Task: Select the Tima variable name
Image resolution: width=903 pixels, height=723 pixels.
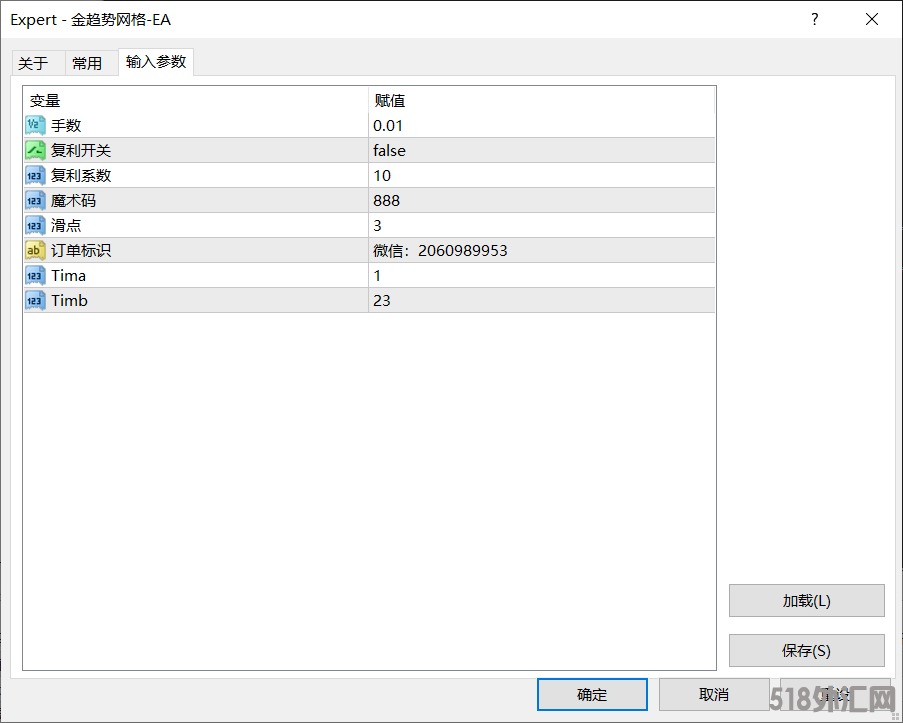Action: click(69, 275)
